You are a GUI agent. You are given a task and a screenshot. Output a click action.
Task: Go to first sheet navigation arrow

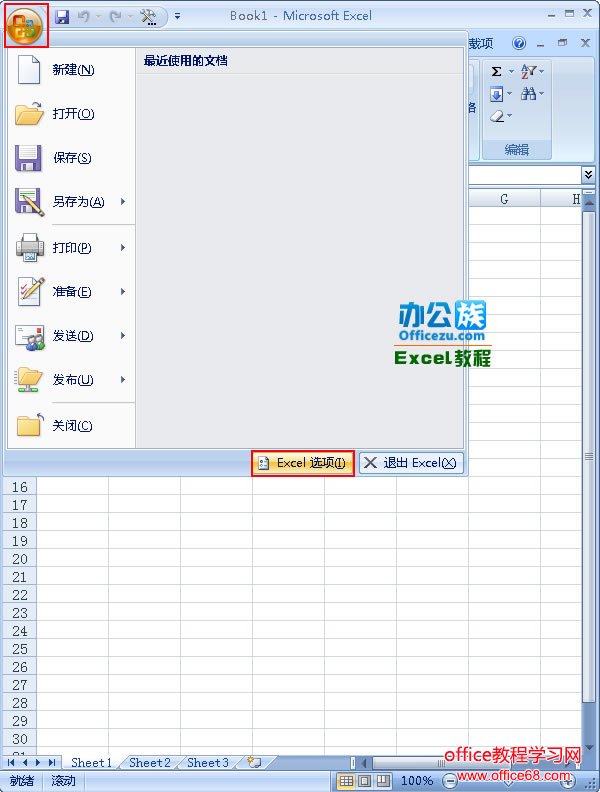(x=11, y=763)
